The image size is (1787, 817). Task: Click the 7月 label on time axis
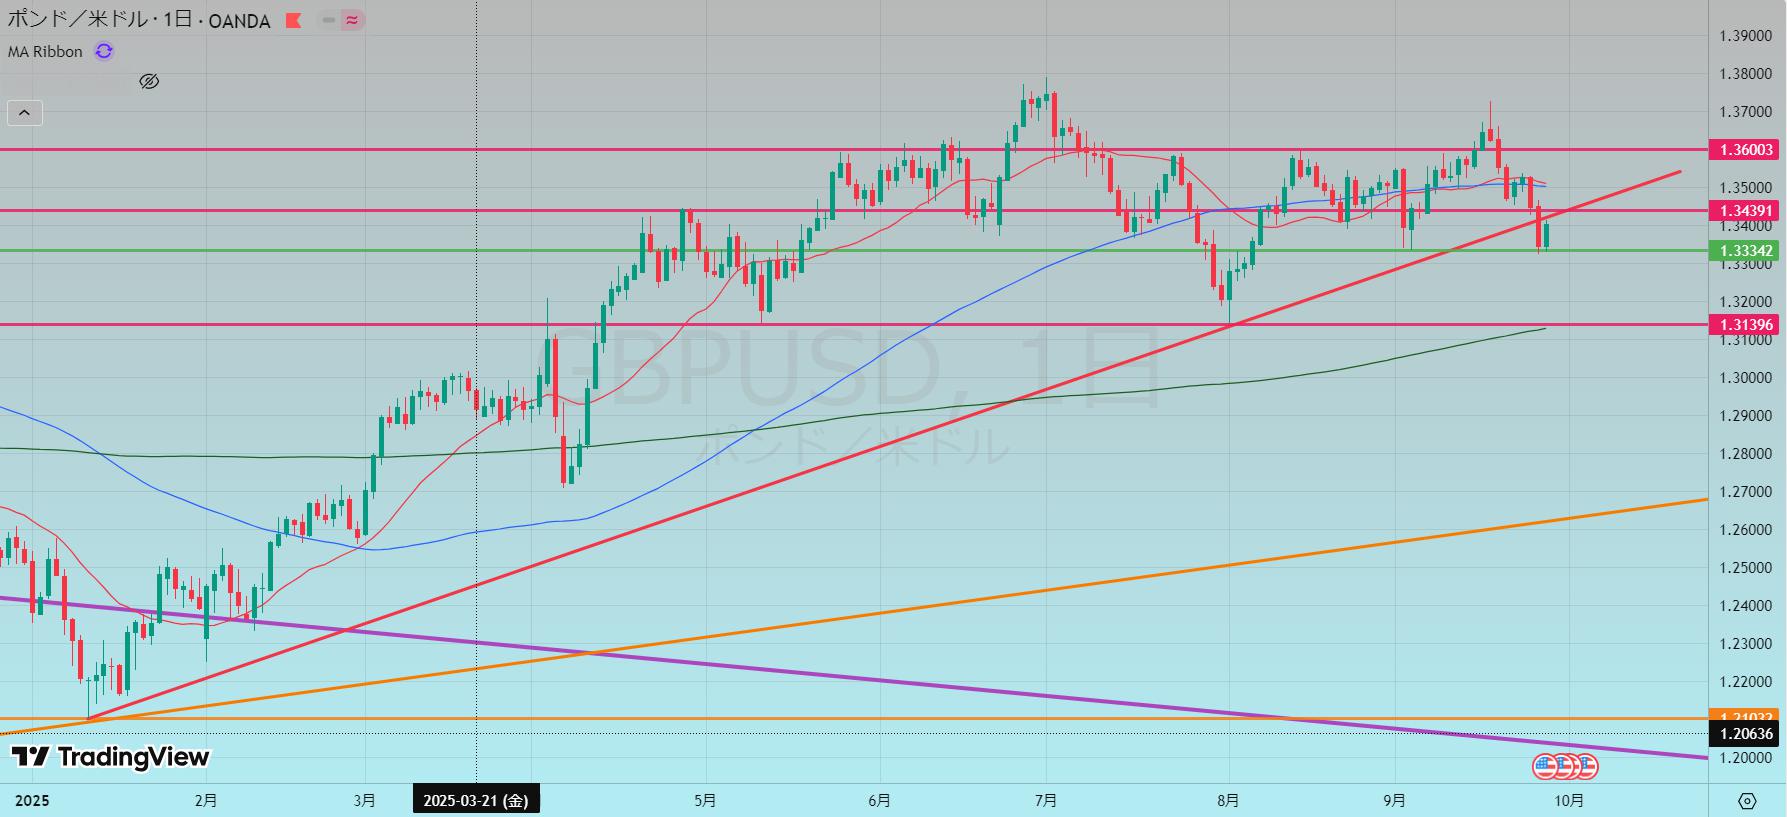point(1046,801)
